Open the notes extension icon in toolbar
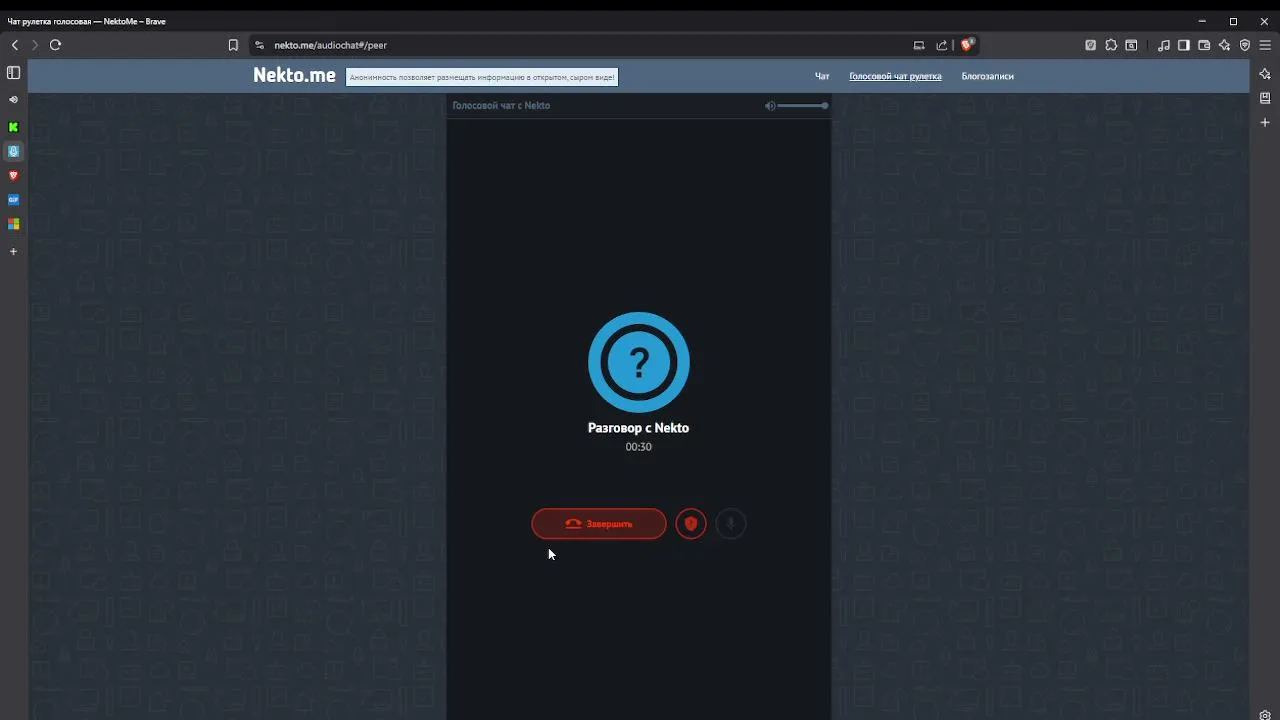Image resolution: width=1280 pixels, height=720 pixels. 1091,45
